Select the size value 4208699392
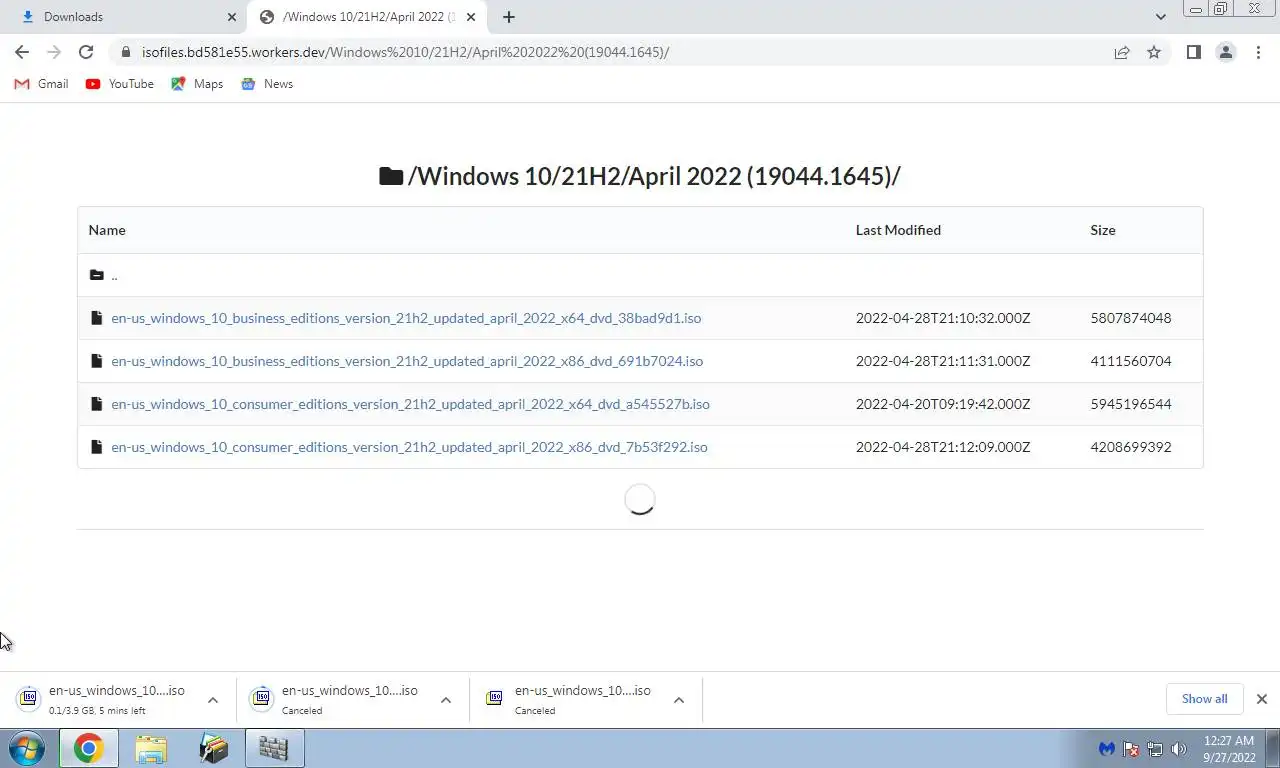Screen dimensions: 1280x768 point(1131,447)
